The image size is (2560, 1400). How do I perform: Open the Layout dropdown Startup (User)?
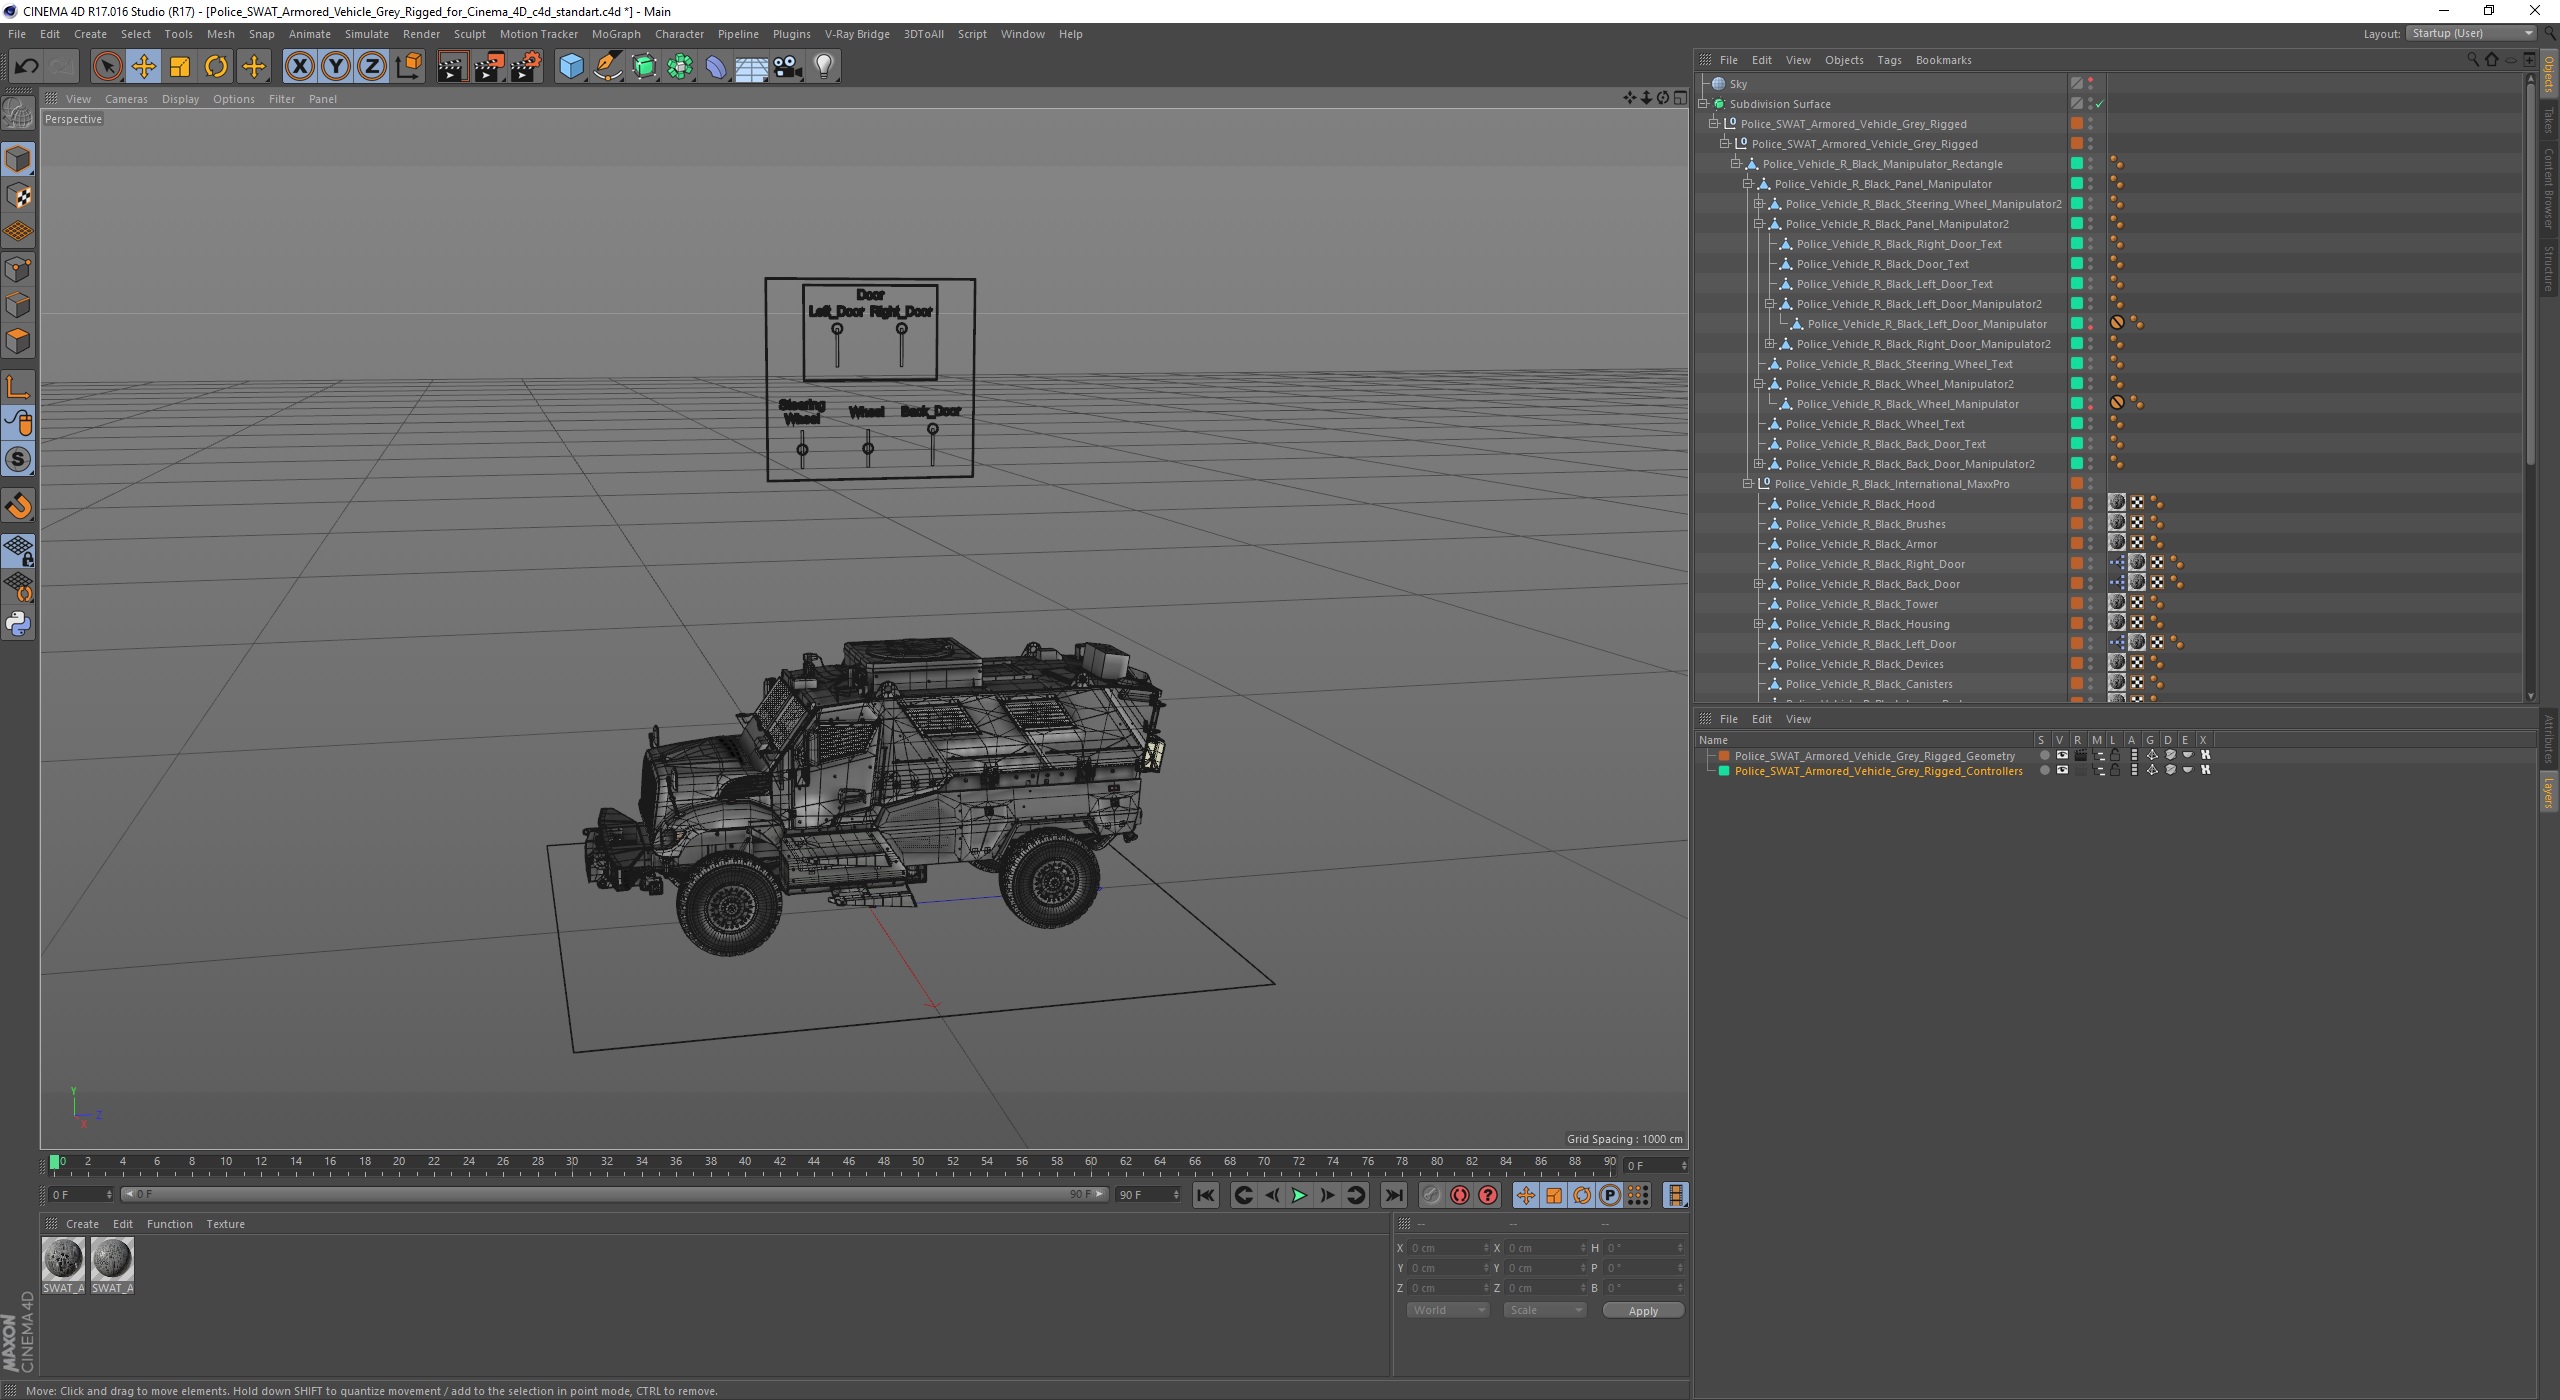[2471, 33]
